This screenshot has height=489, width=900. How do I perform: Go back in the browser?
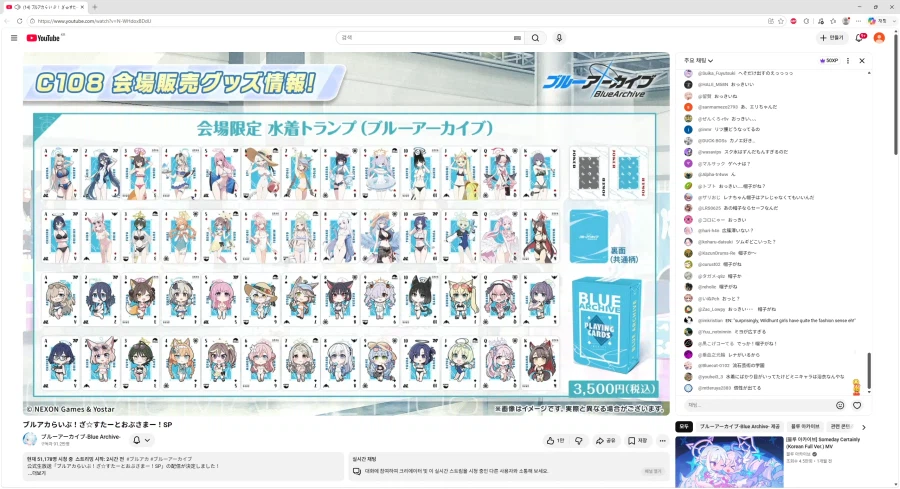[x=6, y=21]
